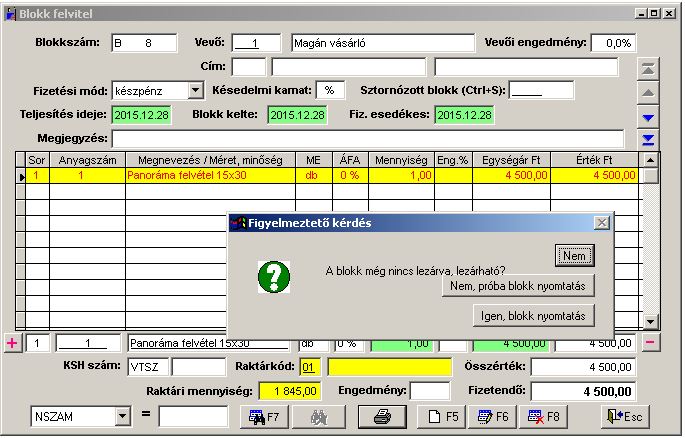Click the ÁFA column header
685x438 pixels.
[x=350, y=160]
